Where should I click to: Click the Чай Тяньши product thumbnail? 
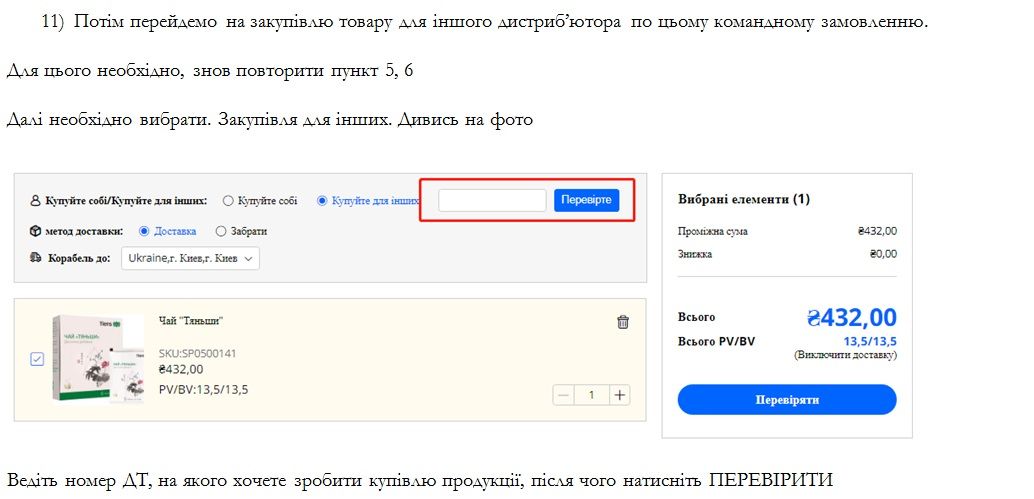click(x=97, y=359)
